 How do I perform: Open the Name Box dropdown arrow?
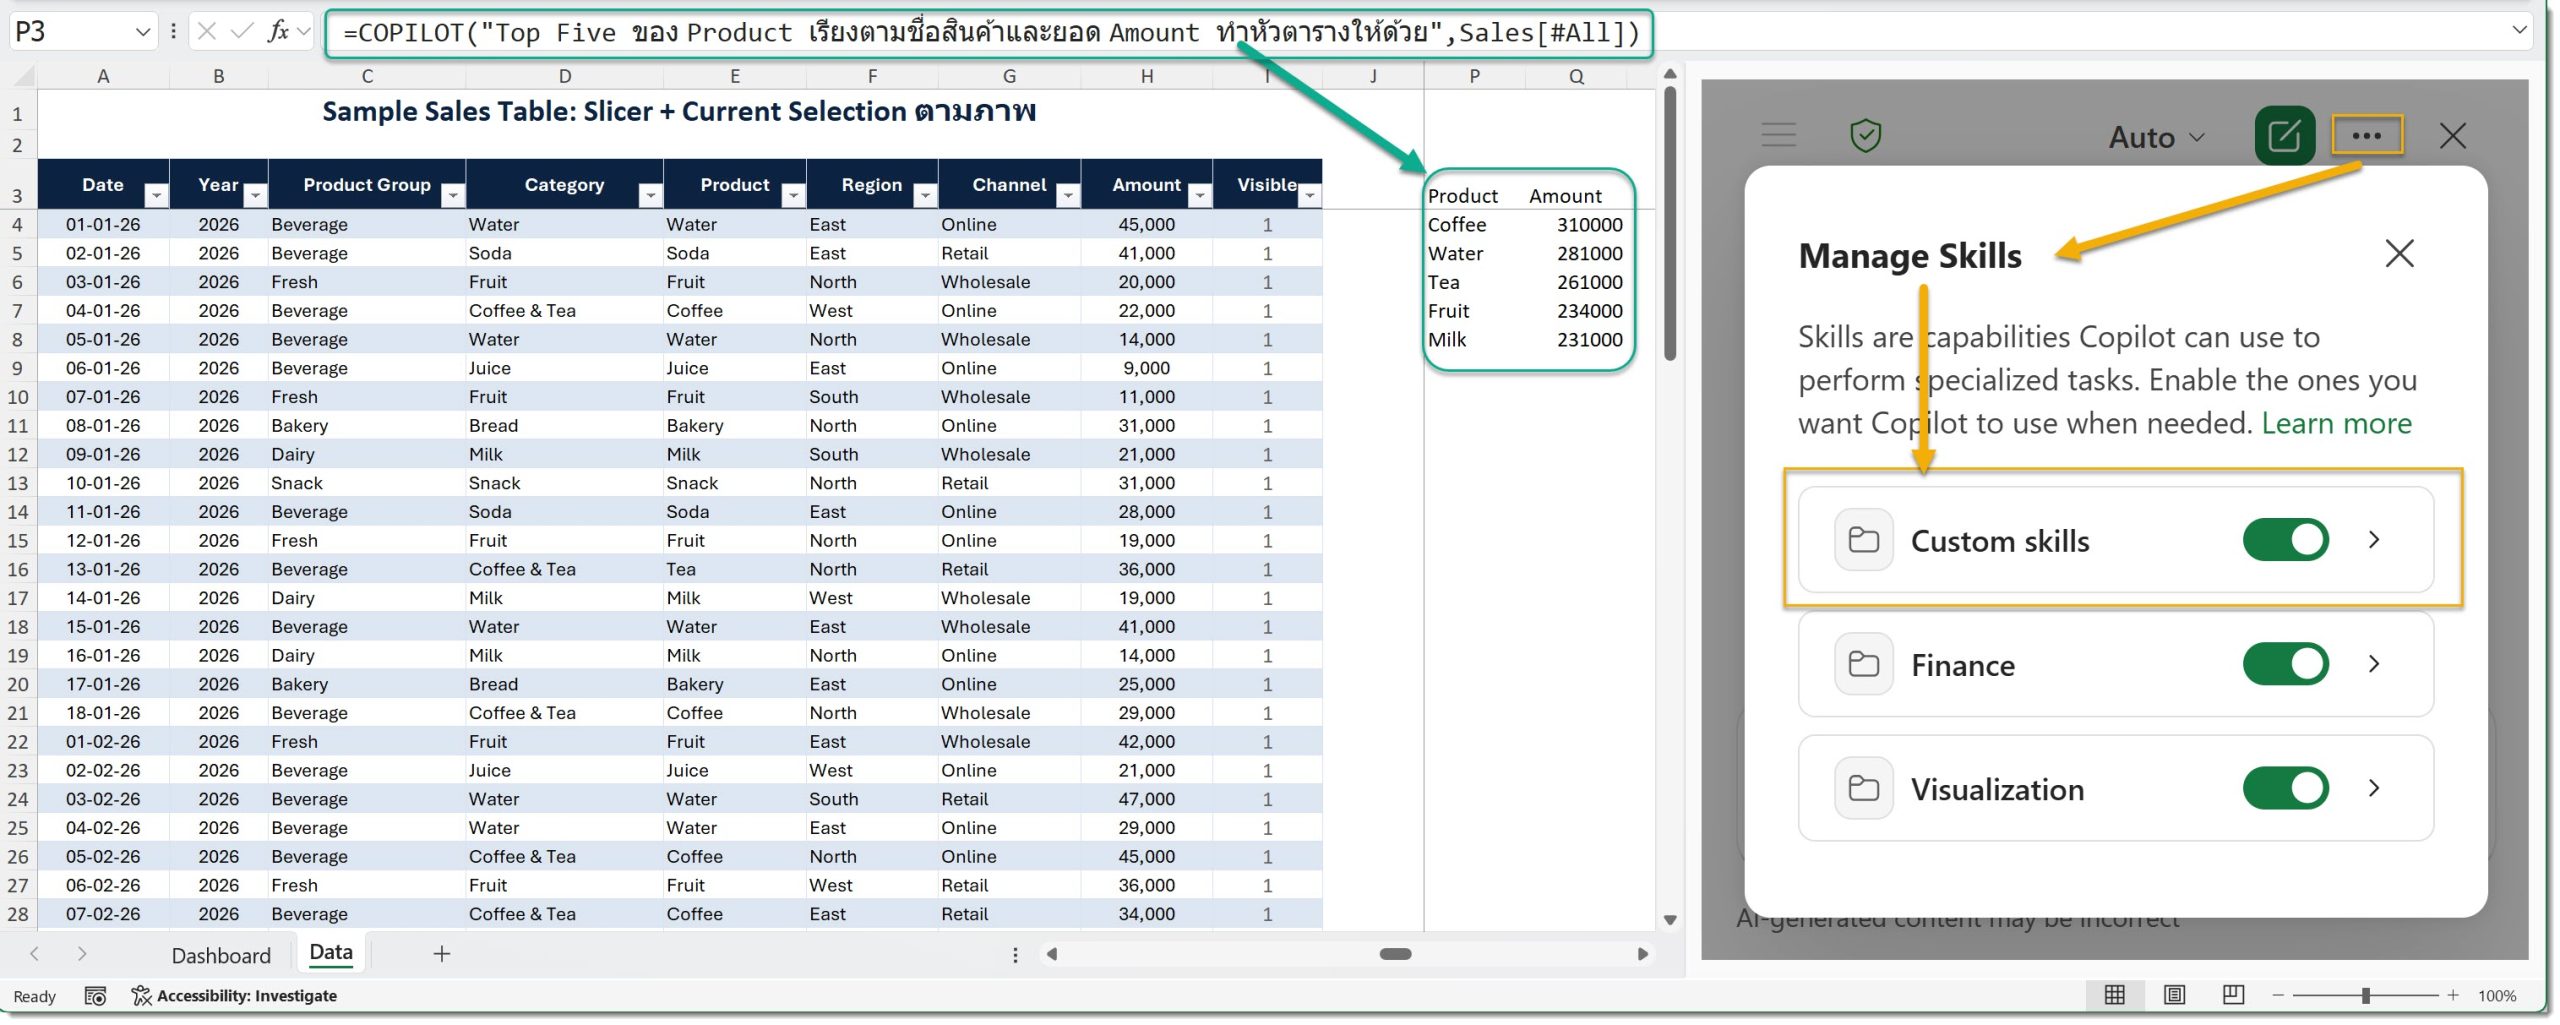coord(142,32)
